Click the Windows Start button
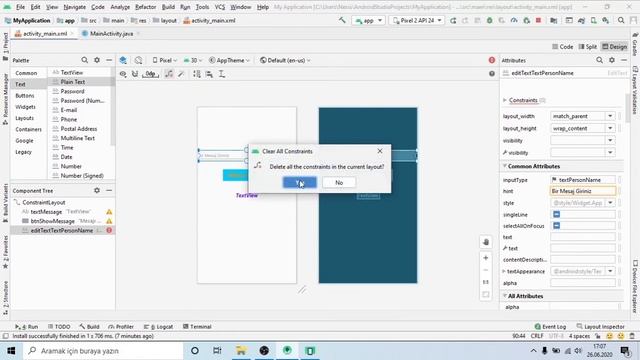 (11, 351)
